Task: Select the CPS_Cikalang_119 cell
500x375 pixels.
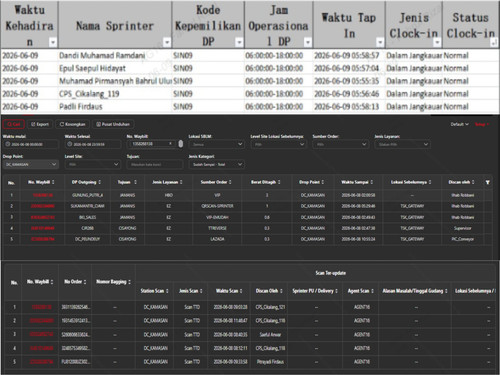Action: (x=115, y=94)
